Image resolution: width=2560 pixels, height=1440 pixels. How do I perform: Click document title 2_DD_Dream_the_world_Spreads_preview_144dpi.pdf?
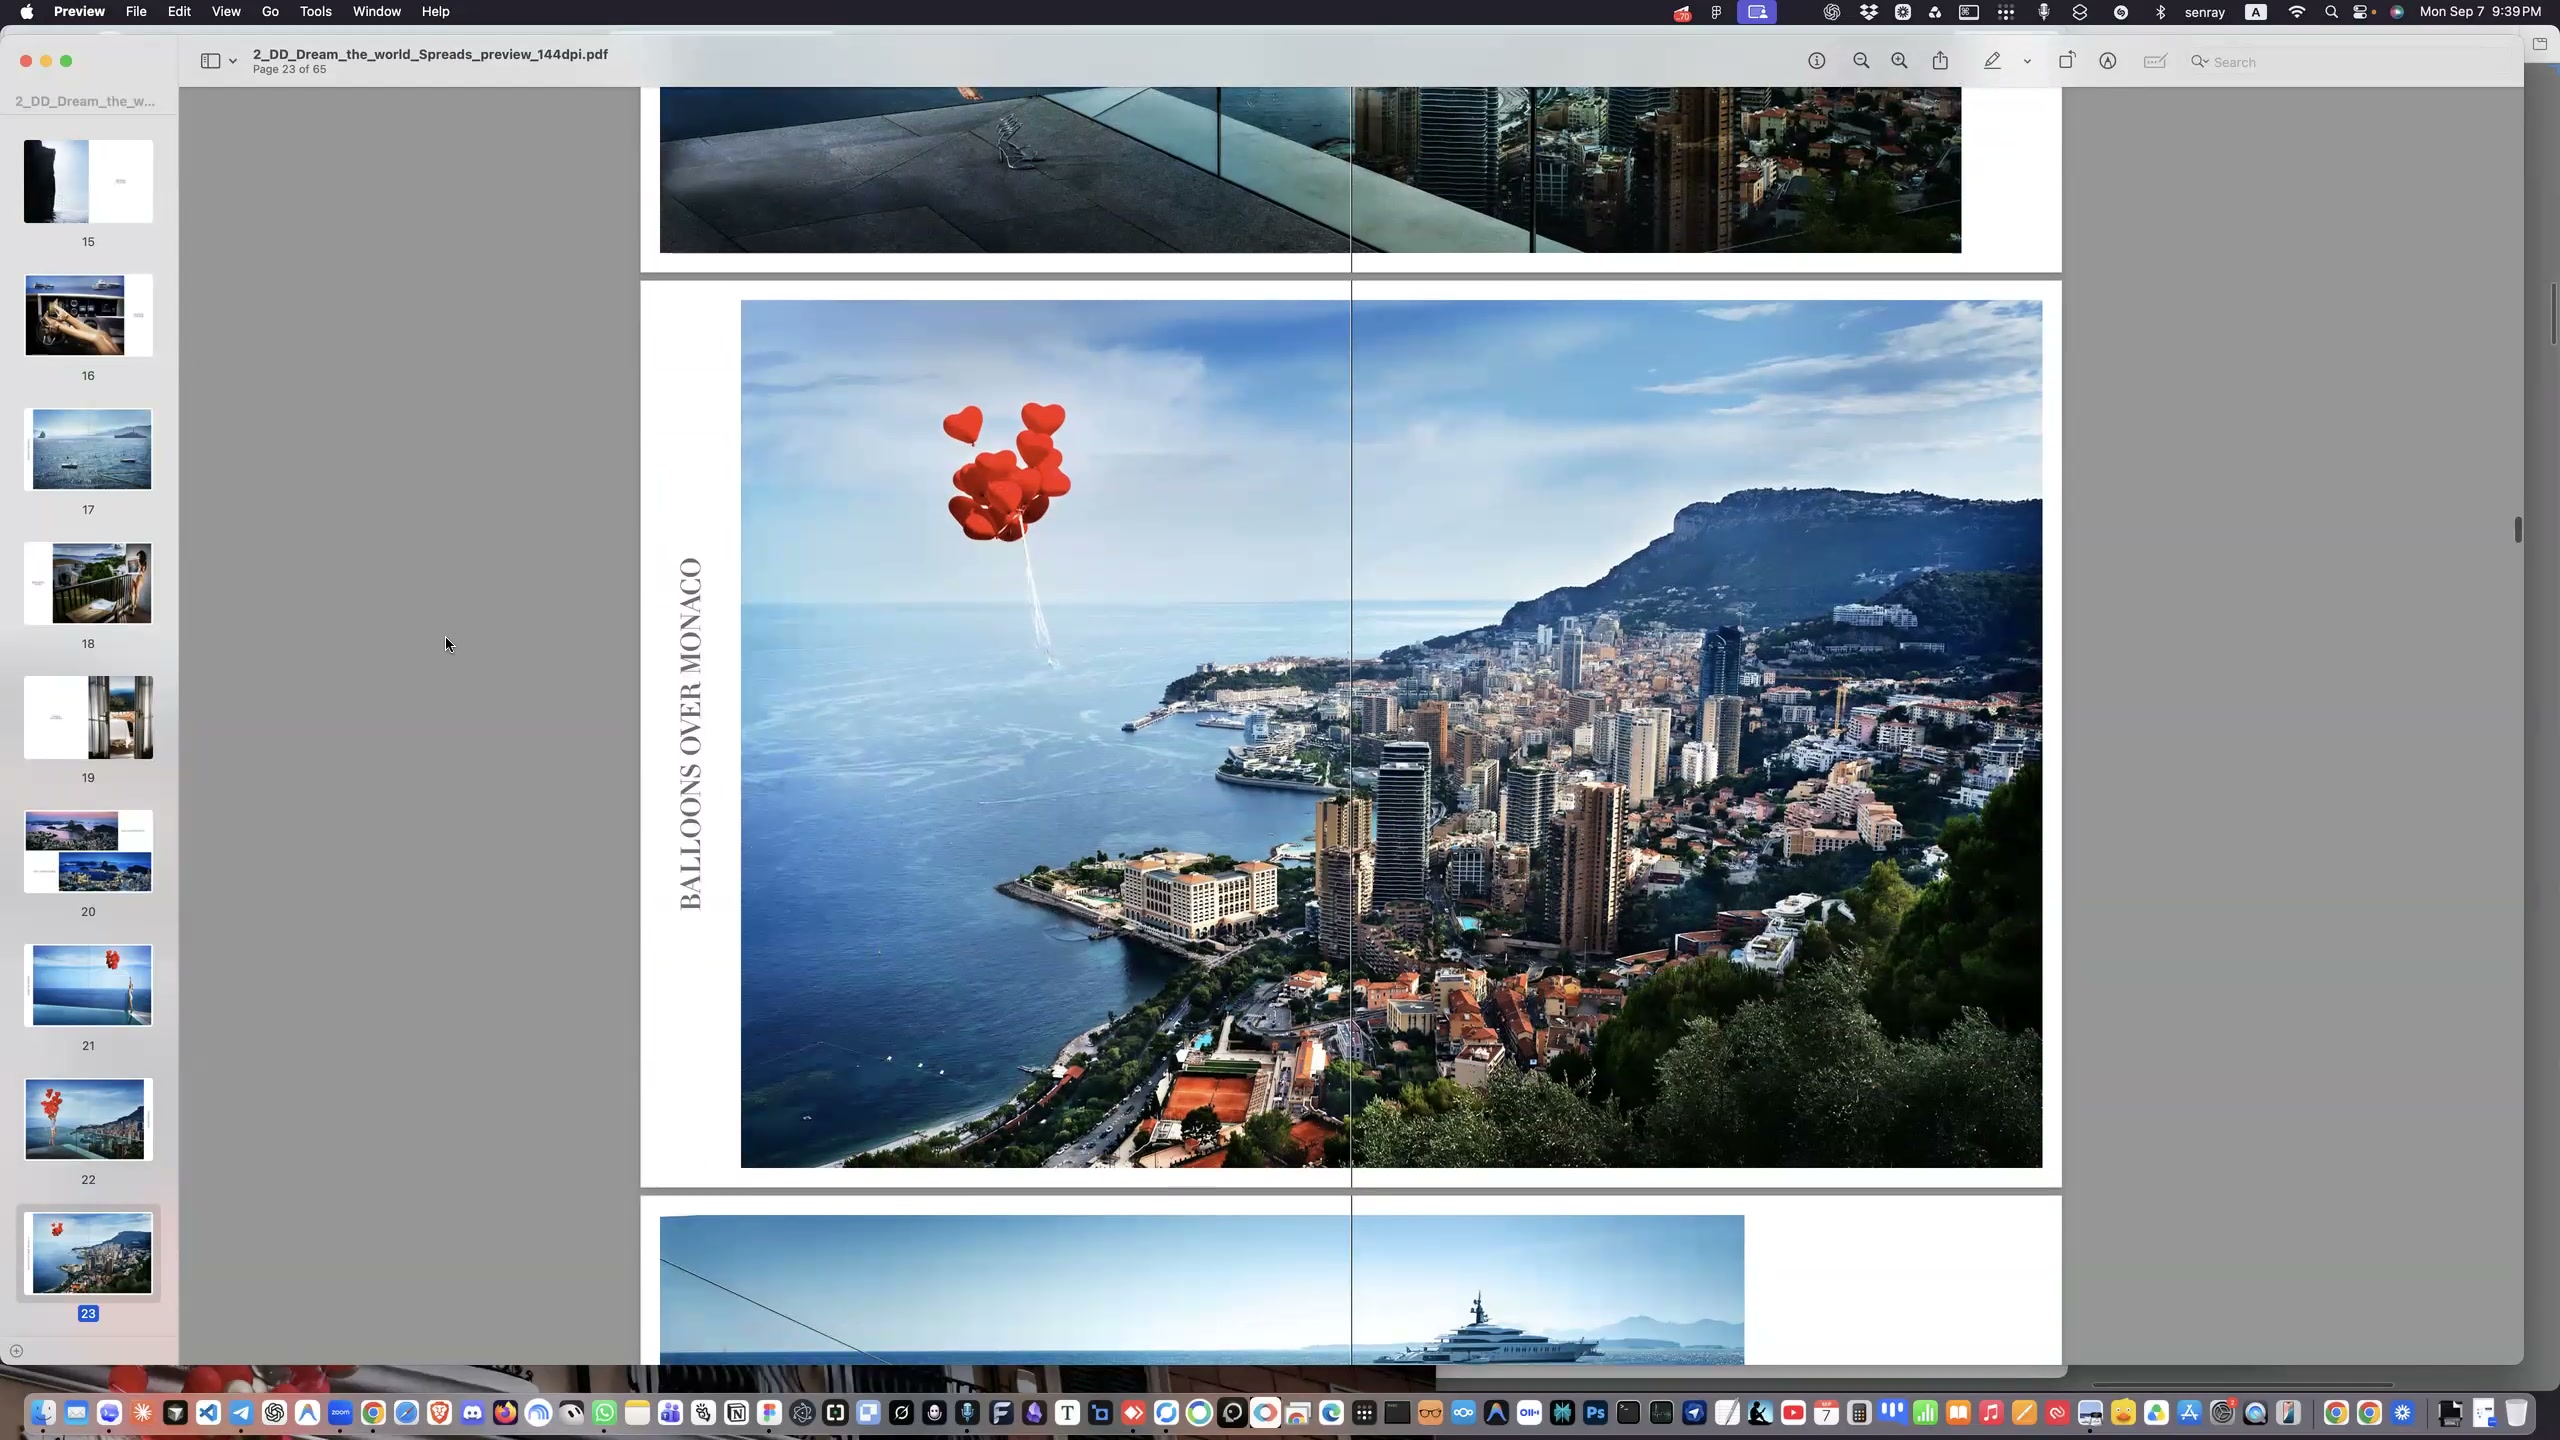click(x=430, y=54)
